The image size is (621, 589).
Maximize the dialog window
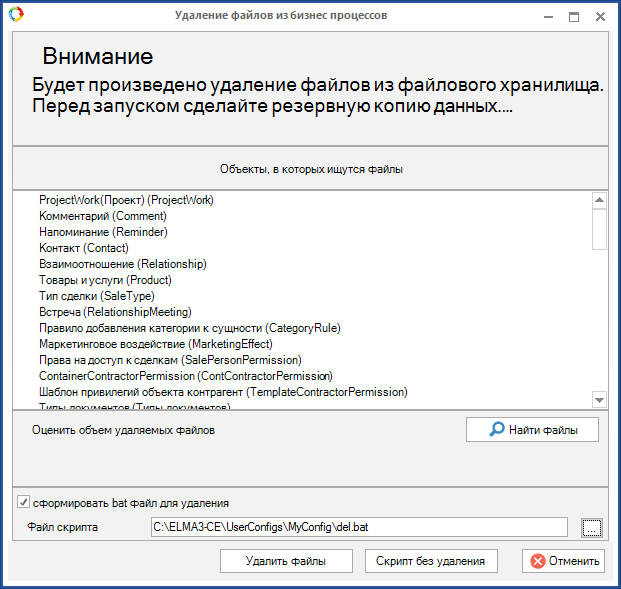(x=574, y=16)
